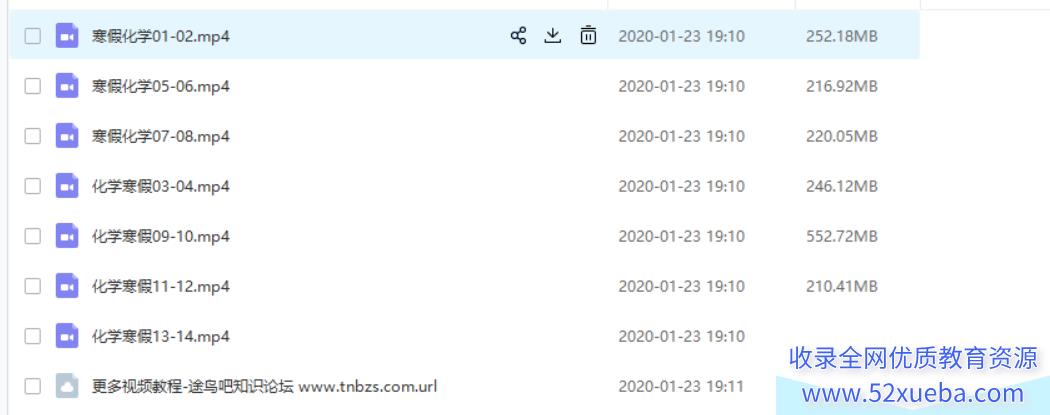Open the file 化学寒假11-12.mp4
The width and height of the screenshot is (1050, 415).
pyautogui.click(x=161, y=286)
